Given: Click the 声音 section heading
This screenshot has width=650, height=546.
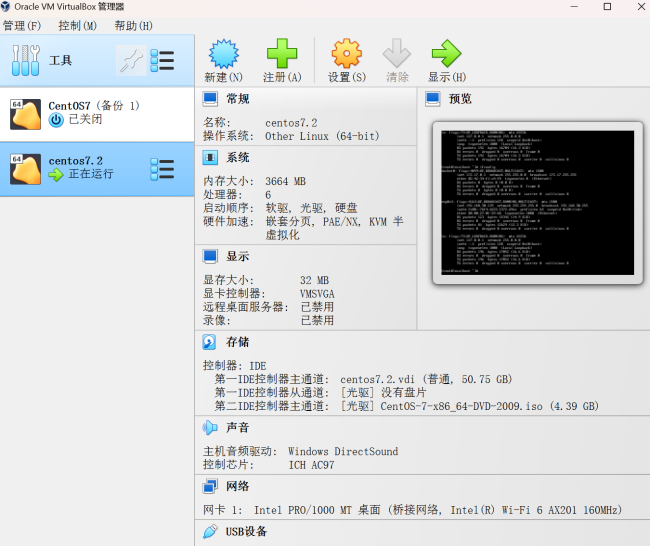Looking at the screenshot, I should pos(238,427).
